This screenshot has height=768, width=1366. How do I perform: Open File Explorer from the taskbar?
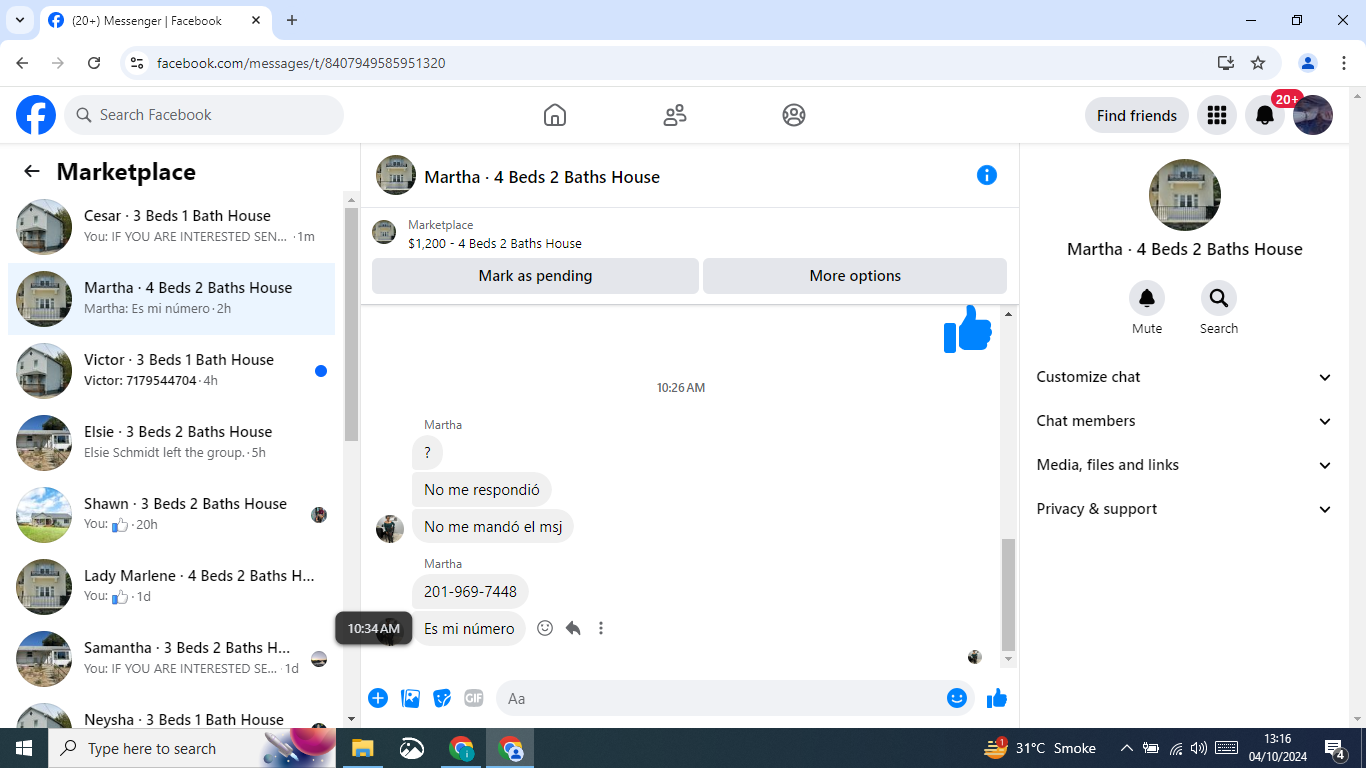click(362, 748)
